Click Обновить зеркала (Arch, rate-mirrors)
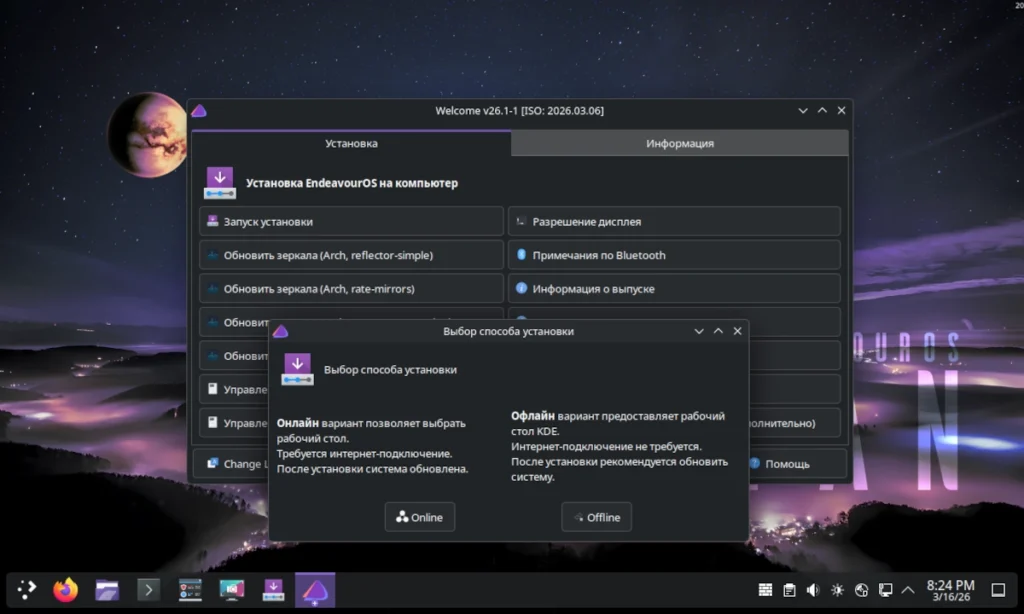Image resolution: width=1024 pixels, height=614 pixels. (351, 289)
